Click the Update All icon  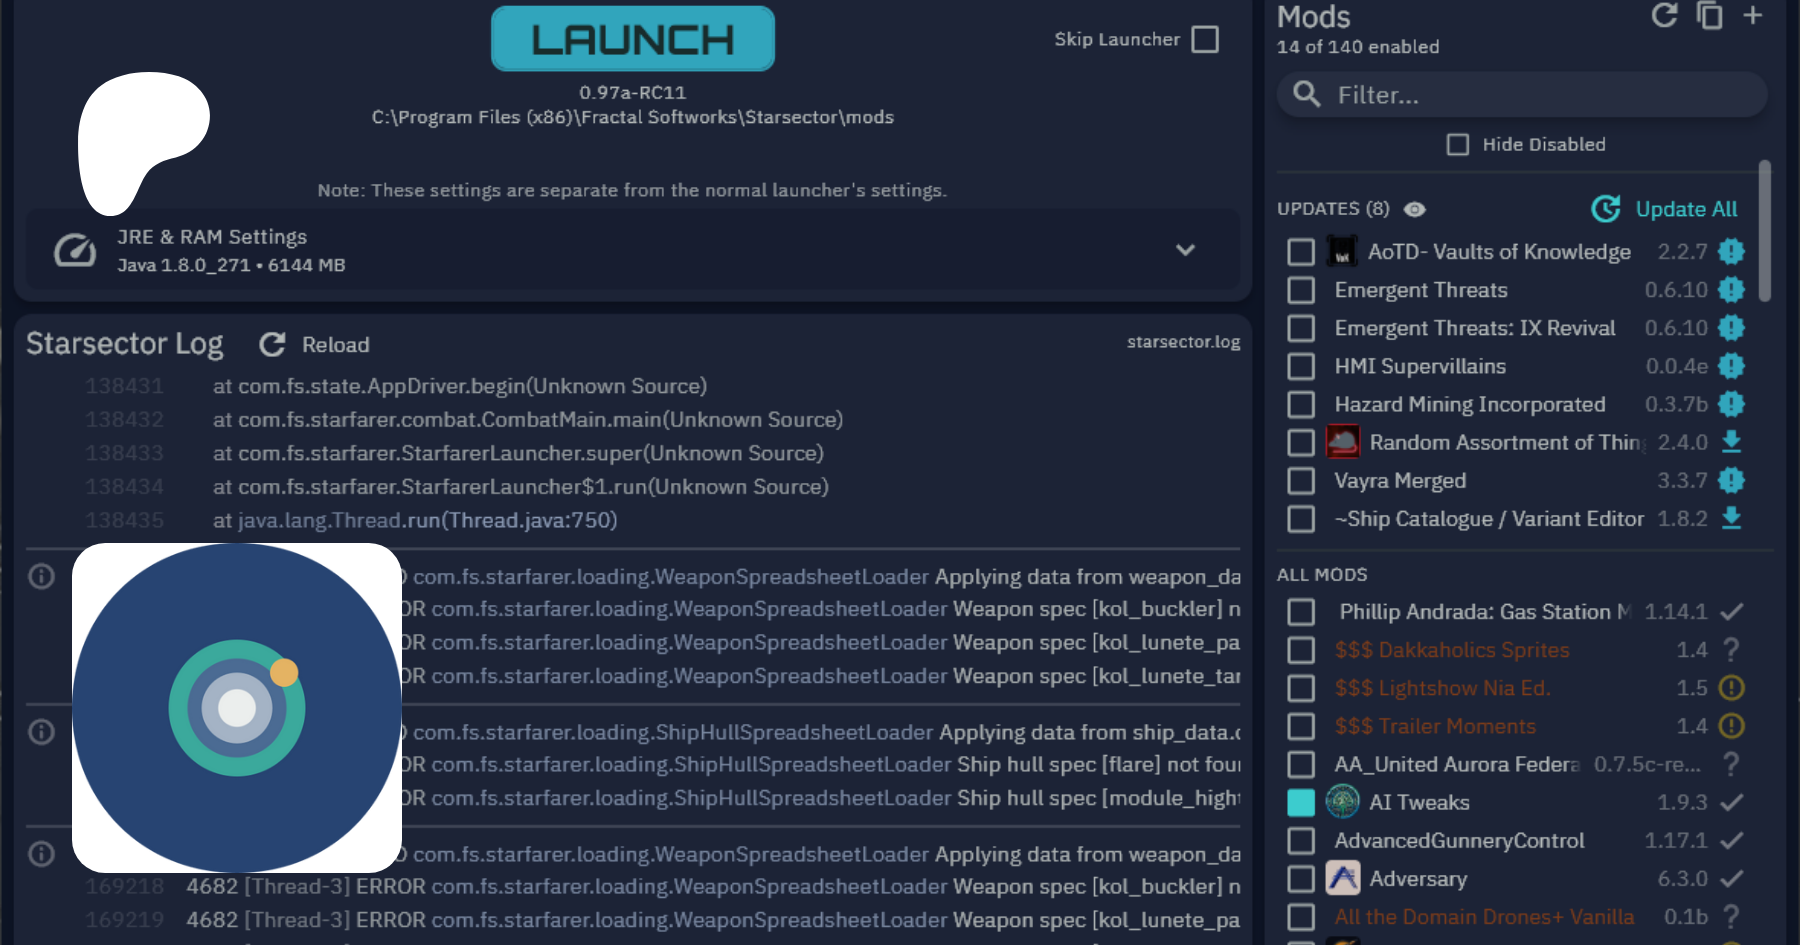1606,209
